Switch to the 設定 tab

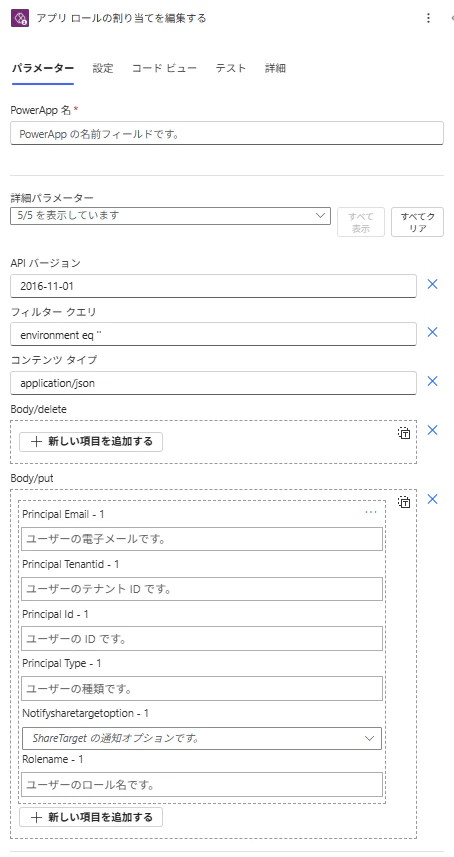(103, 68)
